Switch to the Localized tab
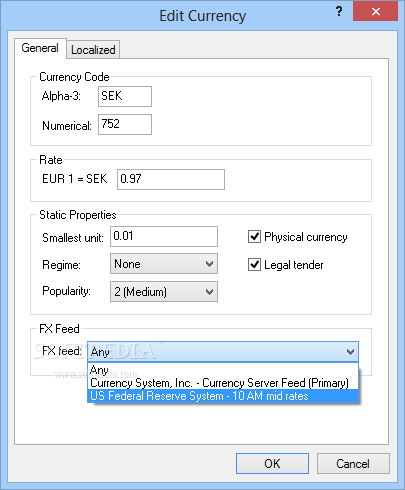405x490 pixels. [x=93, y=50]
